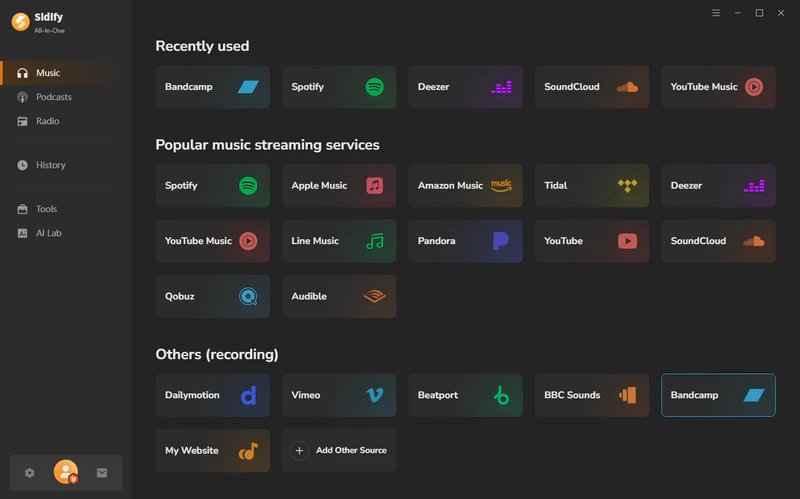The height and width of the screenshot is (499, 800).
Task: Click the Pandora label
Action: 437,241
